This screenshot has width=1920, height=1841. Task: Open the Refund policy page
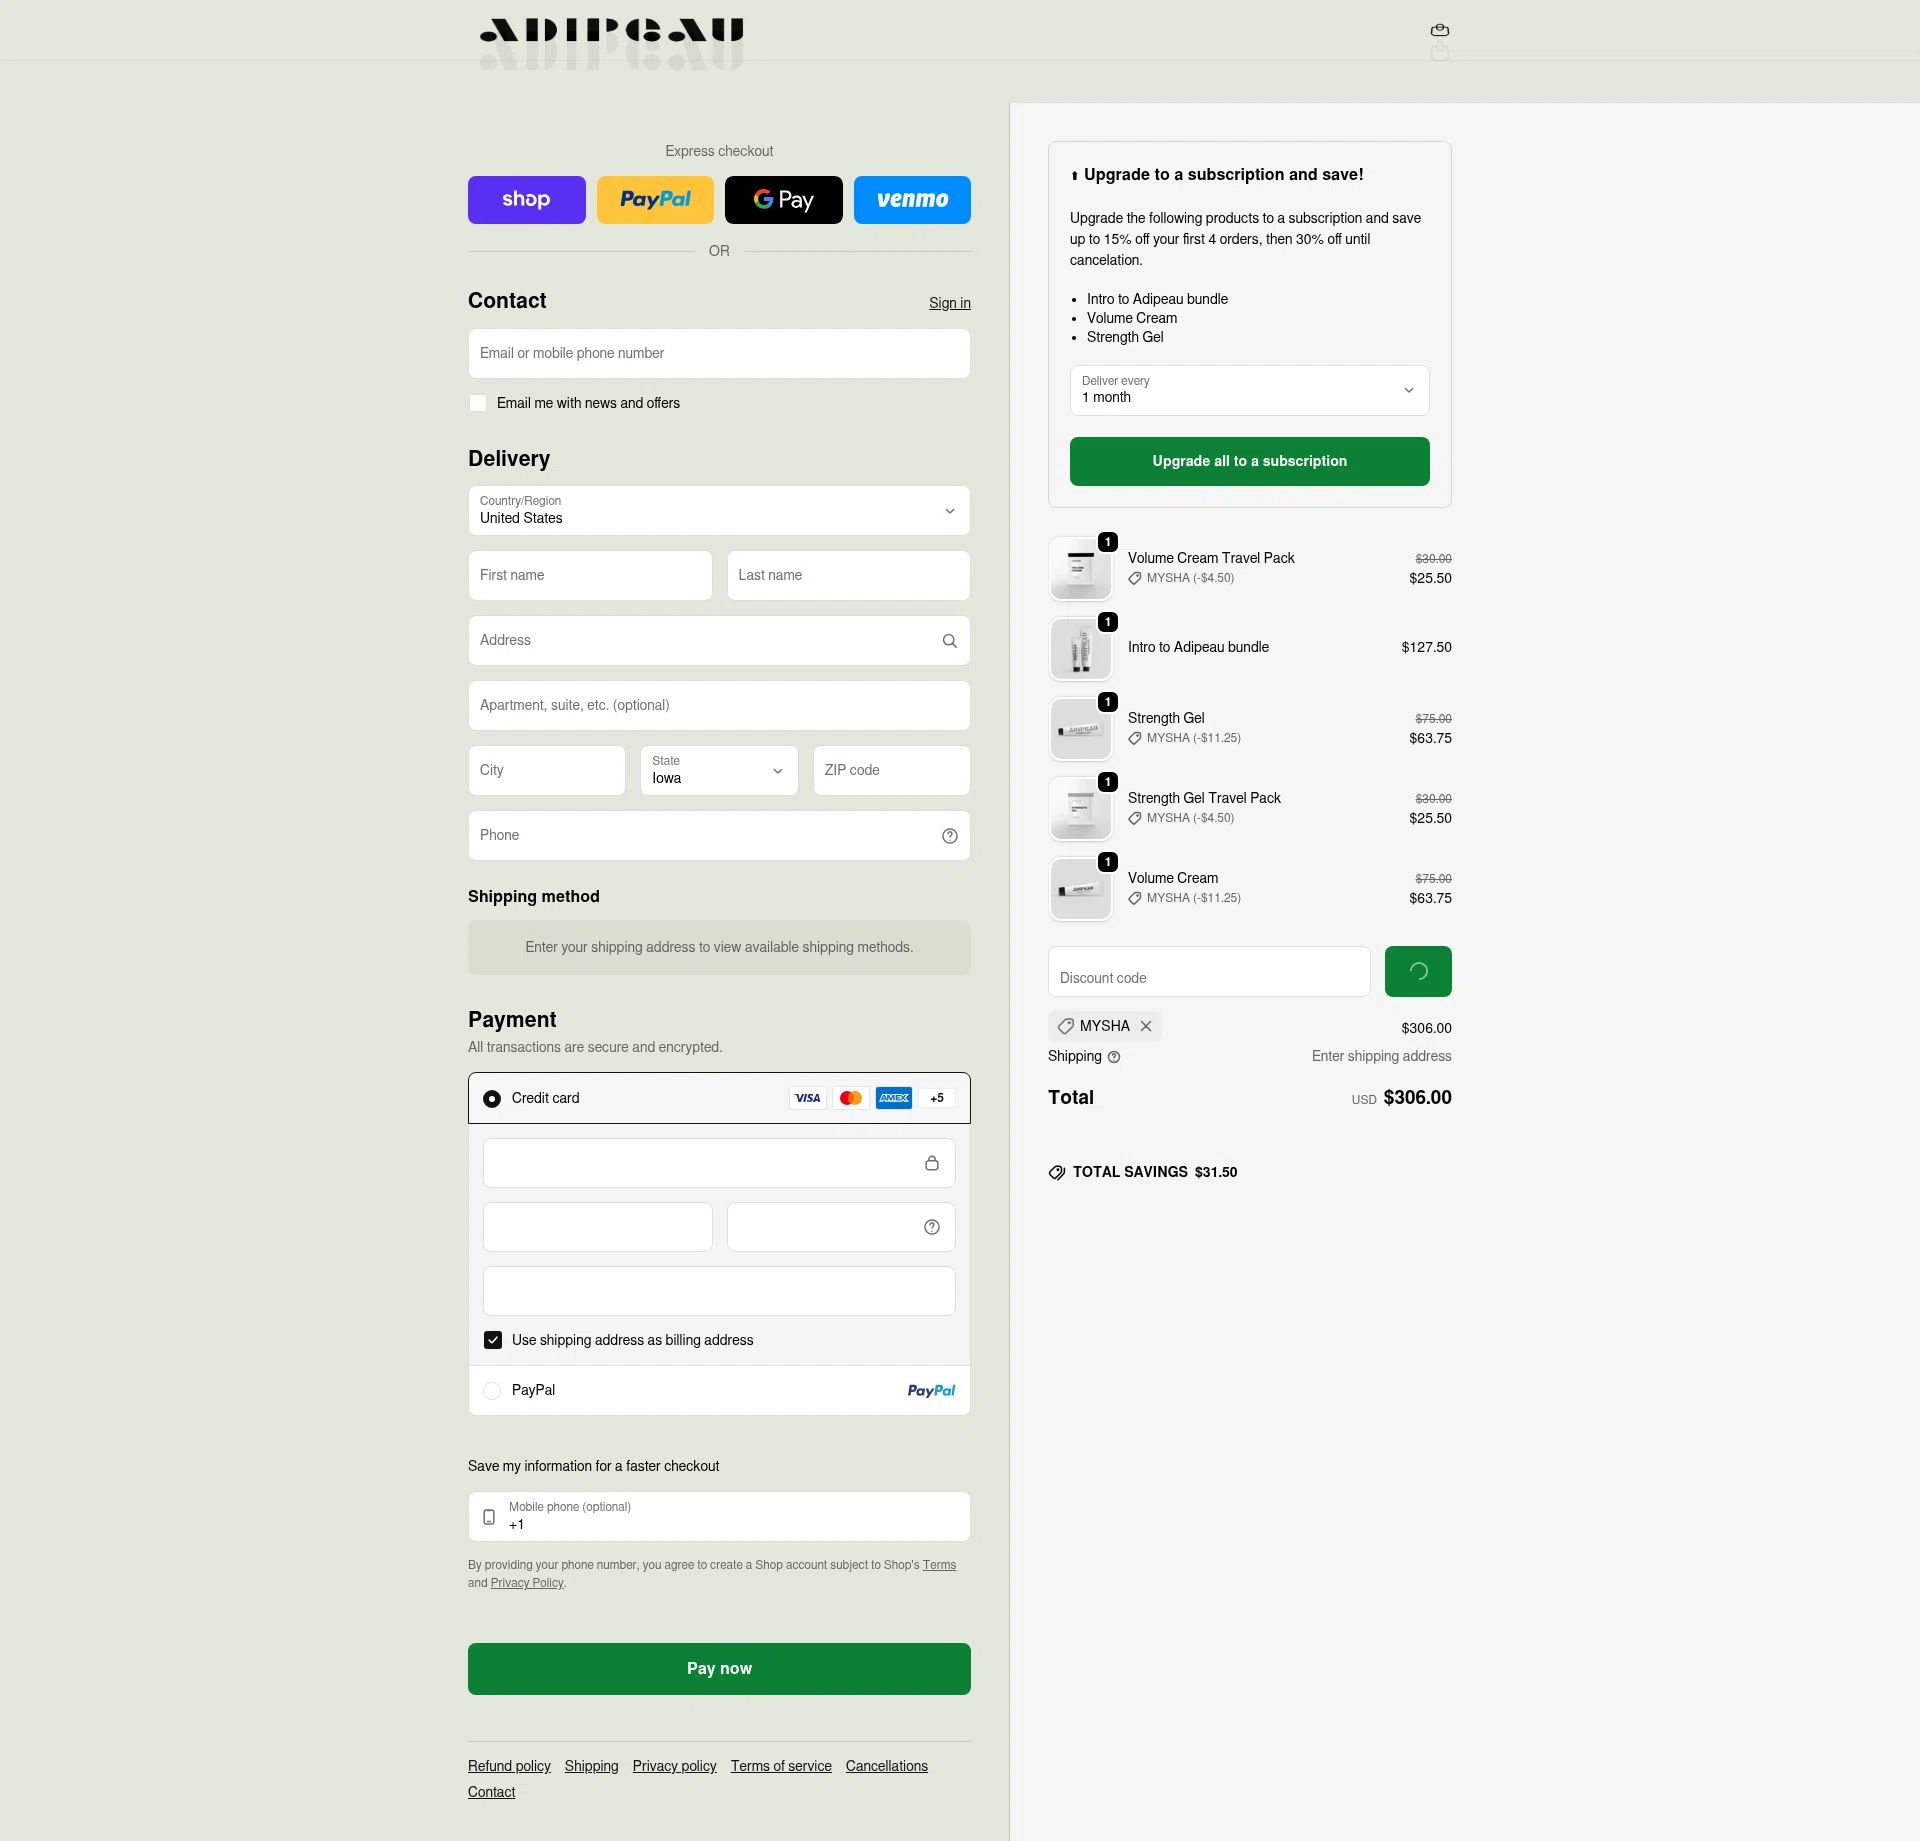[508, 1766]
